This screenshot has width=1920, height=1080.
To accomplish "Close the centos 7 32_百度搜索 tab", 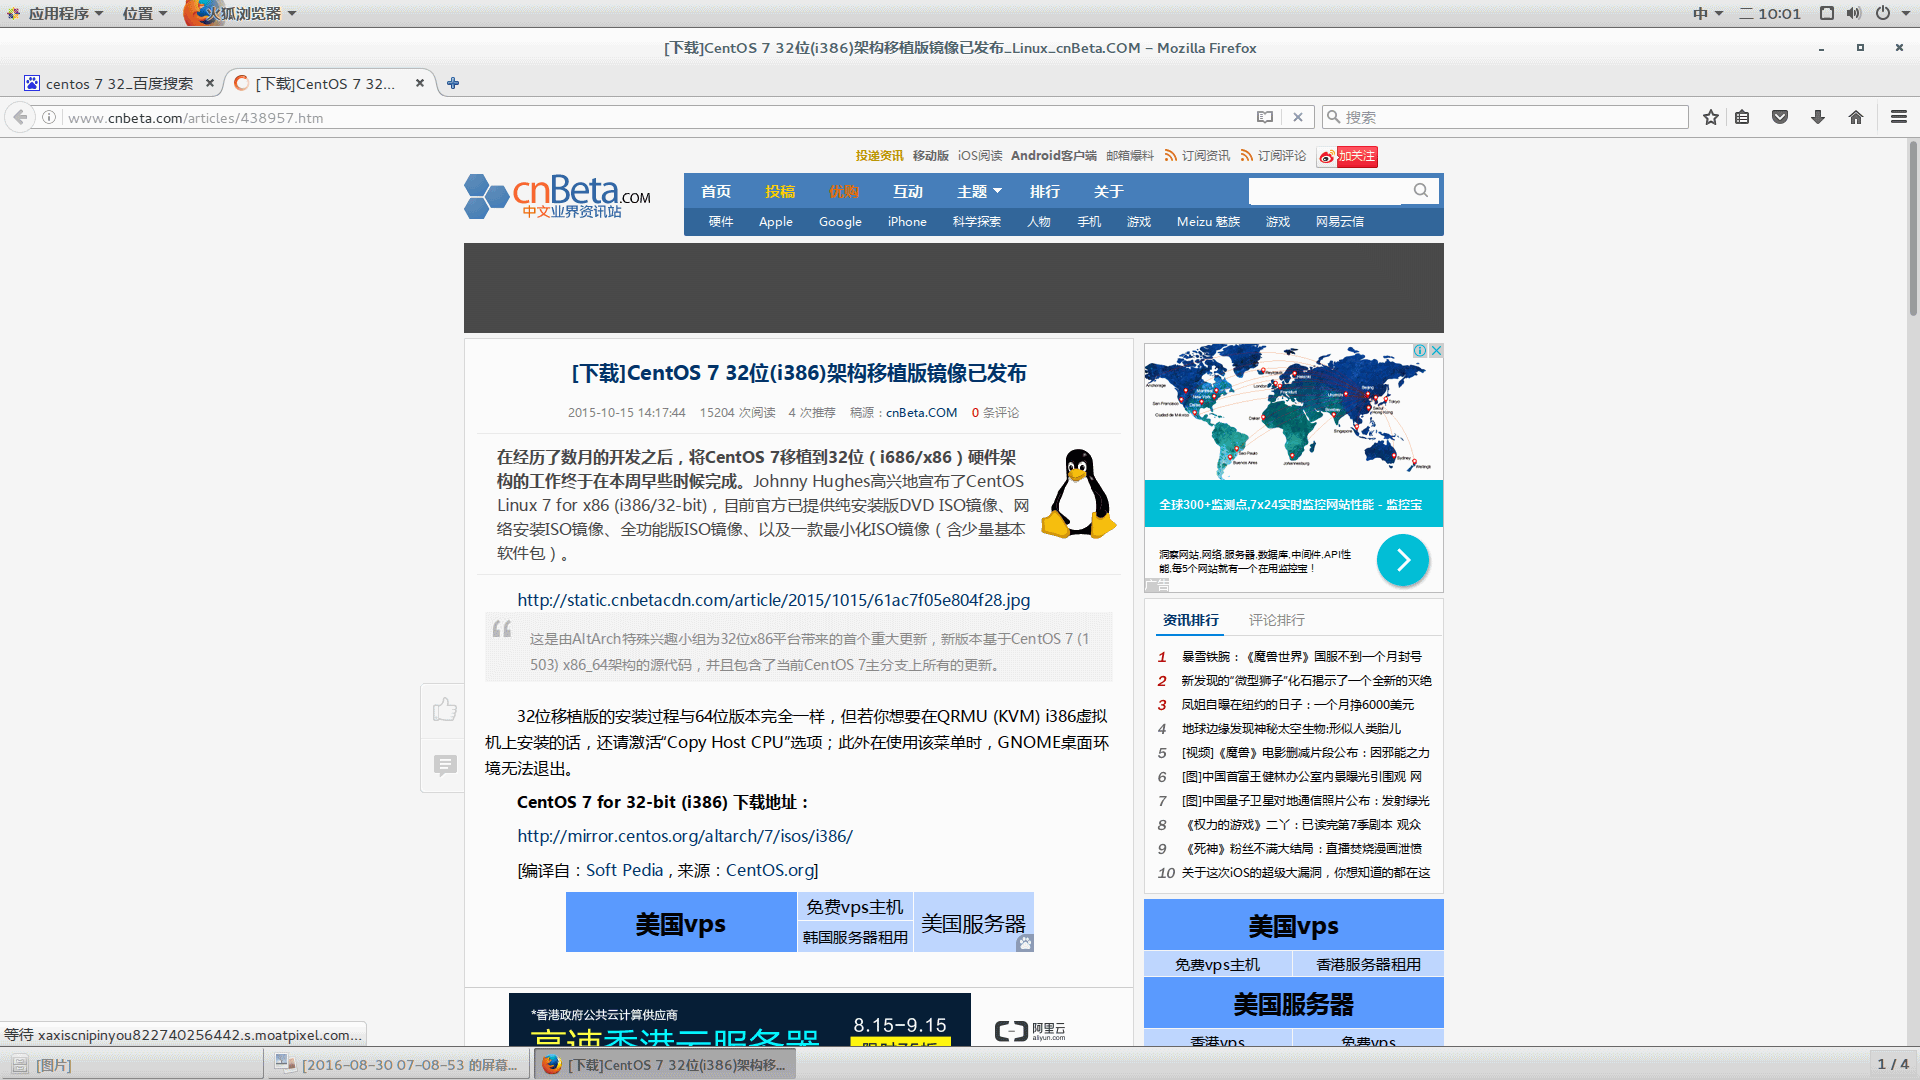I will click(x=210, y=83).
